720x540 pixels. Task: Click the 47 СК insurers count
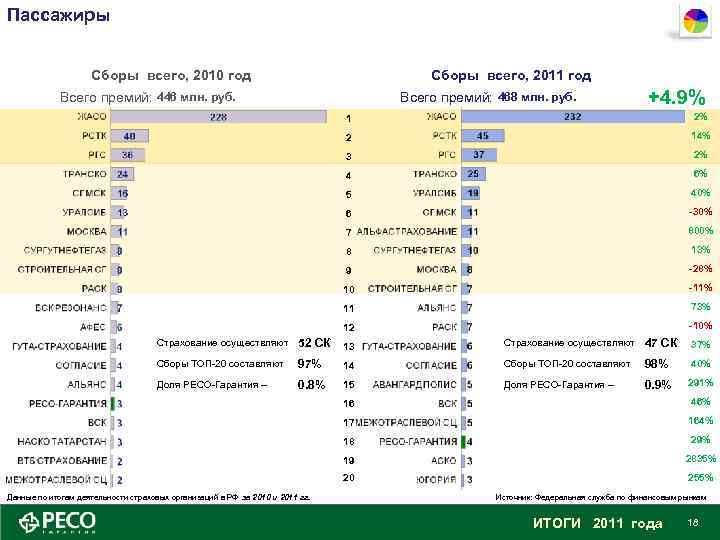(x=661, y=343)
